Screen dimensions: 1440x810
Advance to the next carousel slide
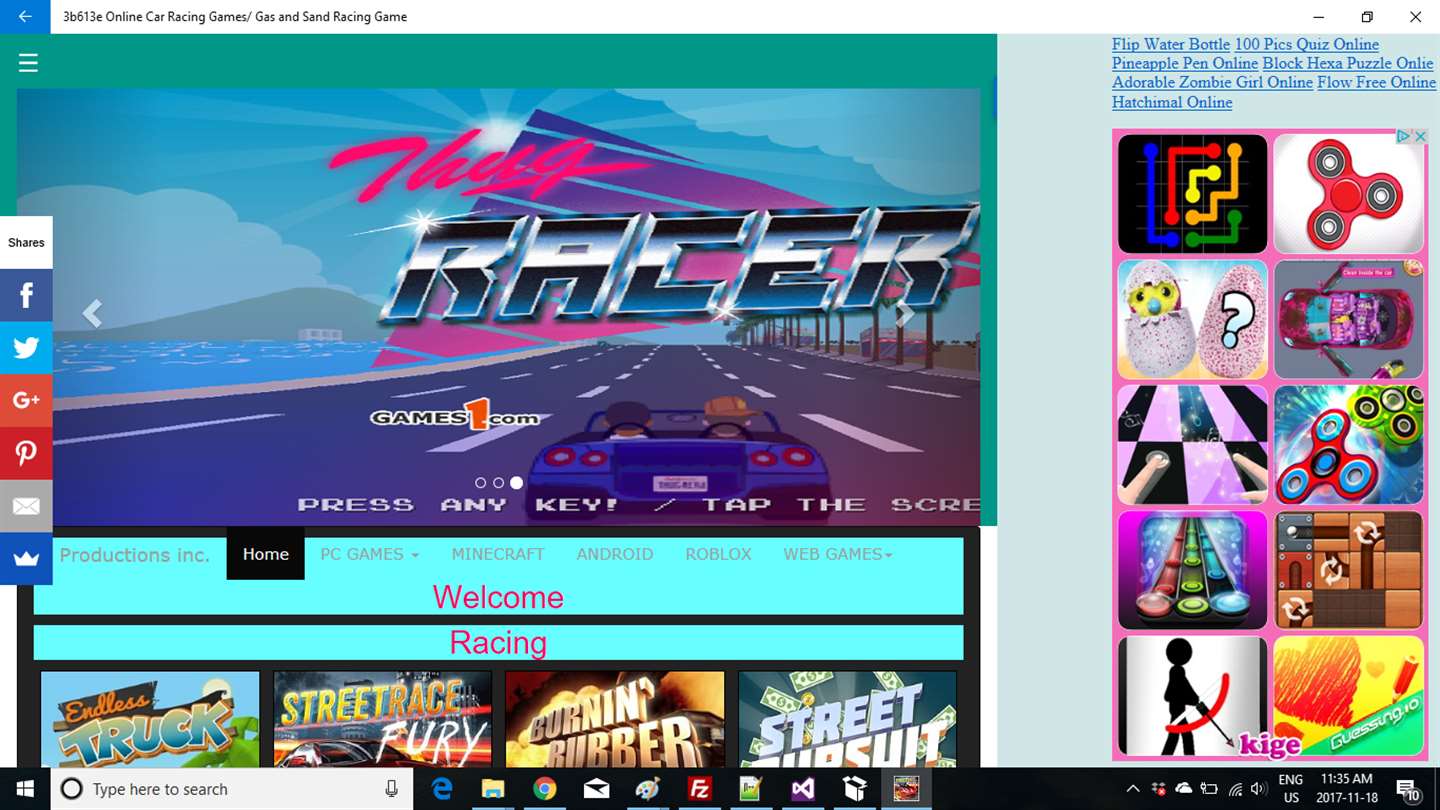(904, 314)
